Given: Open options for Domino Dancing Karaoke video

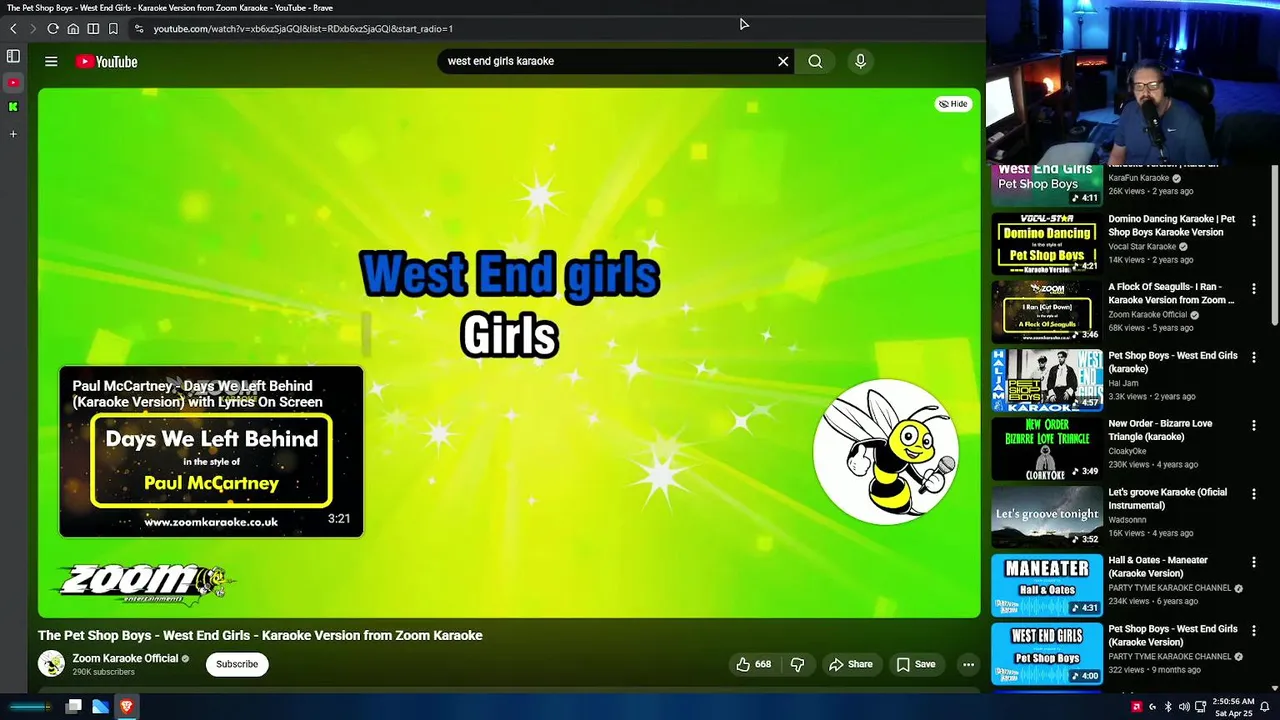Looking at the screenshot, I should point(1254,220).
